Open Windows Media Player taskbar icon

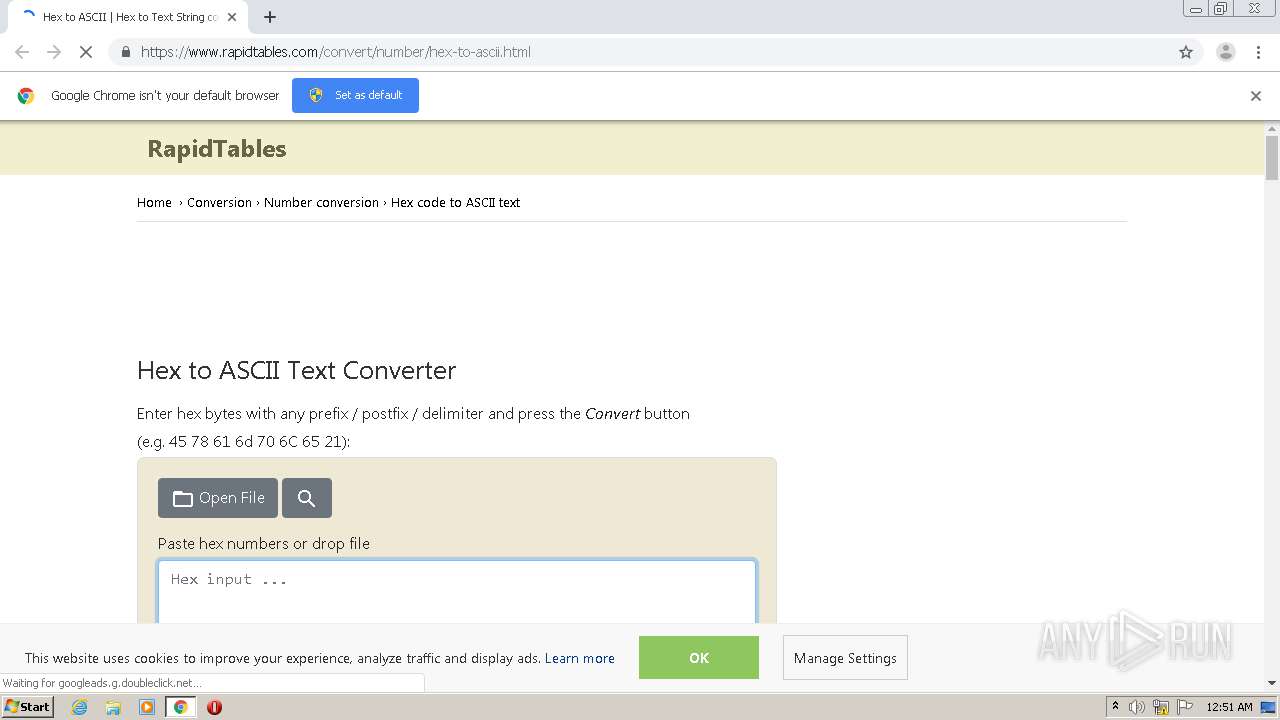click(147, 707)
